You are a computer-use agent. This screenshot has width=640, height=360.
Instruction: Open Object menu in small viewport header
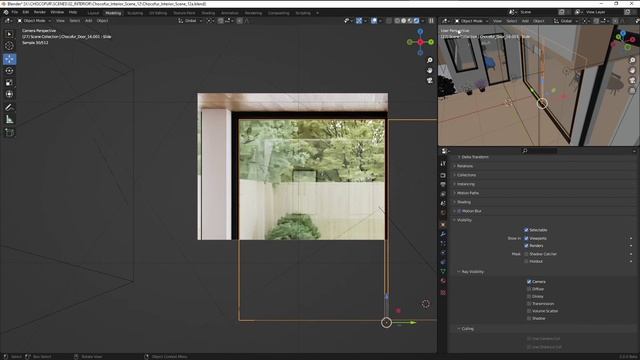[x=539, y=20]
